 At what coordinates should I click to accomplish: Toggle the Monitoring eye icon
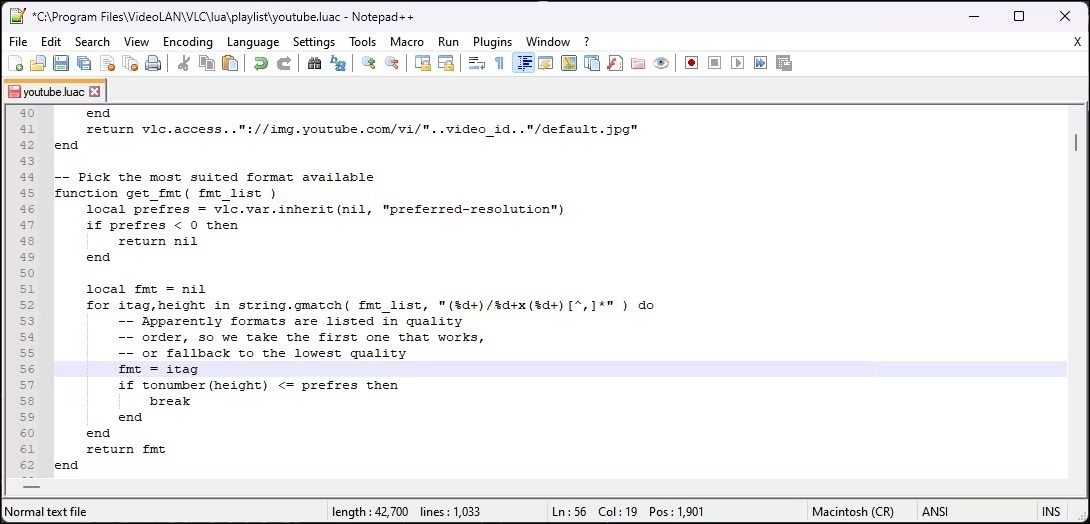pyautogui.click(x=661, y=63)
